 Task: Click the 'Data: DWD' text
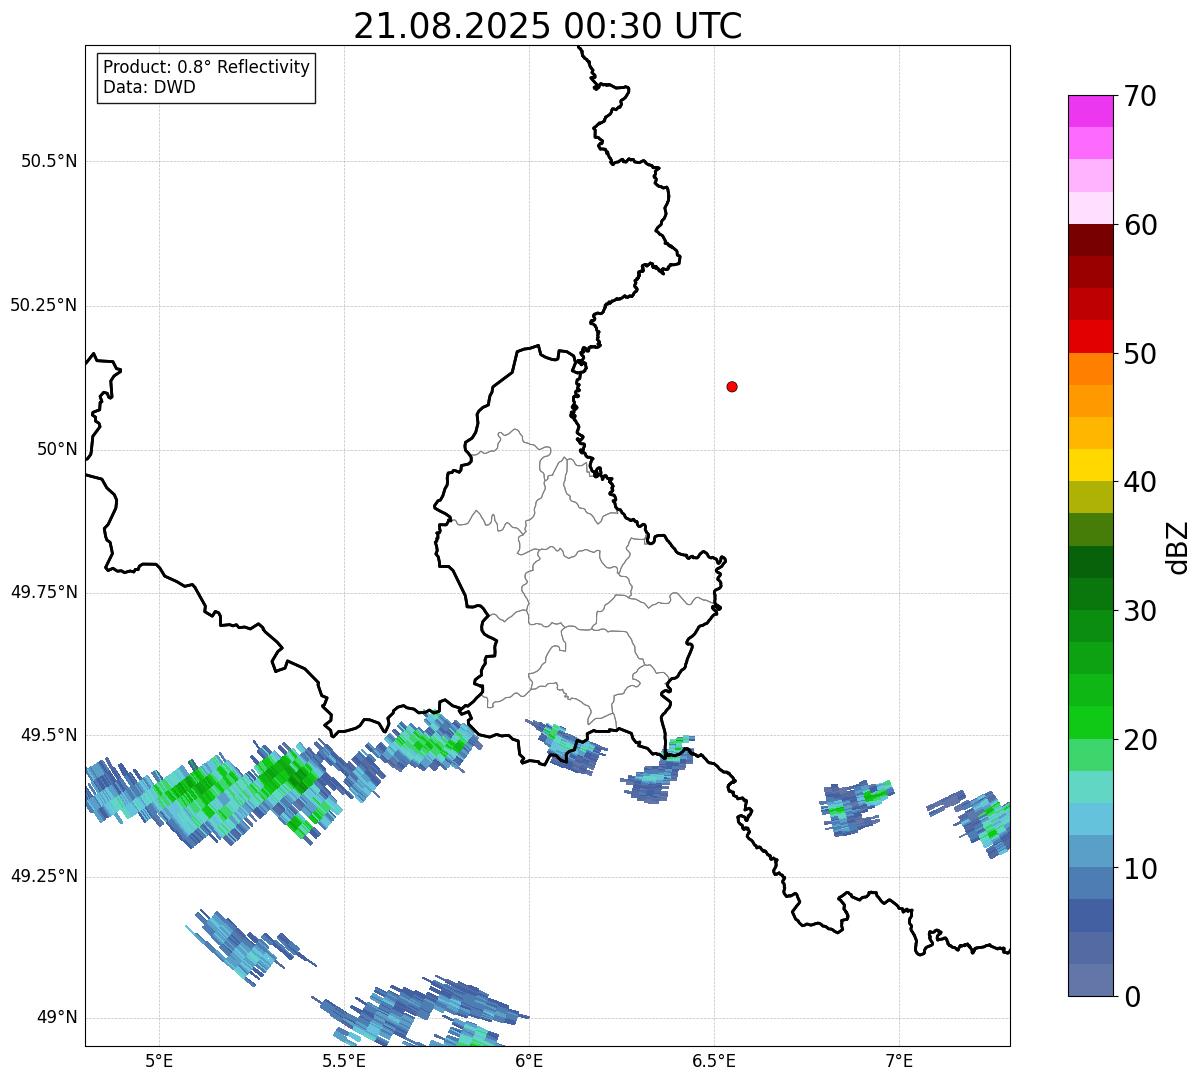(x=149, y=87)
